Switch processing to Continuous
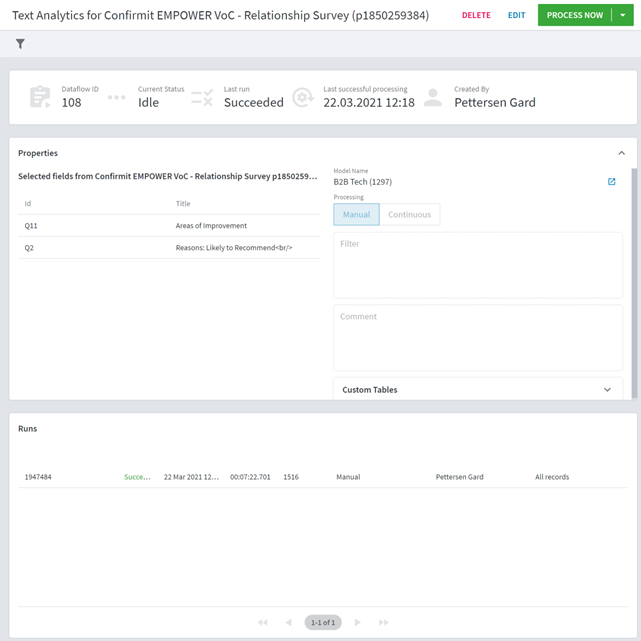 pos(410,215)
